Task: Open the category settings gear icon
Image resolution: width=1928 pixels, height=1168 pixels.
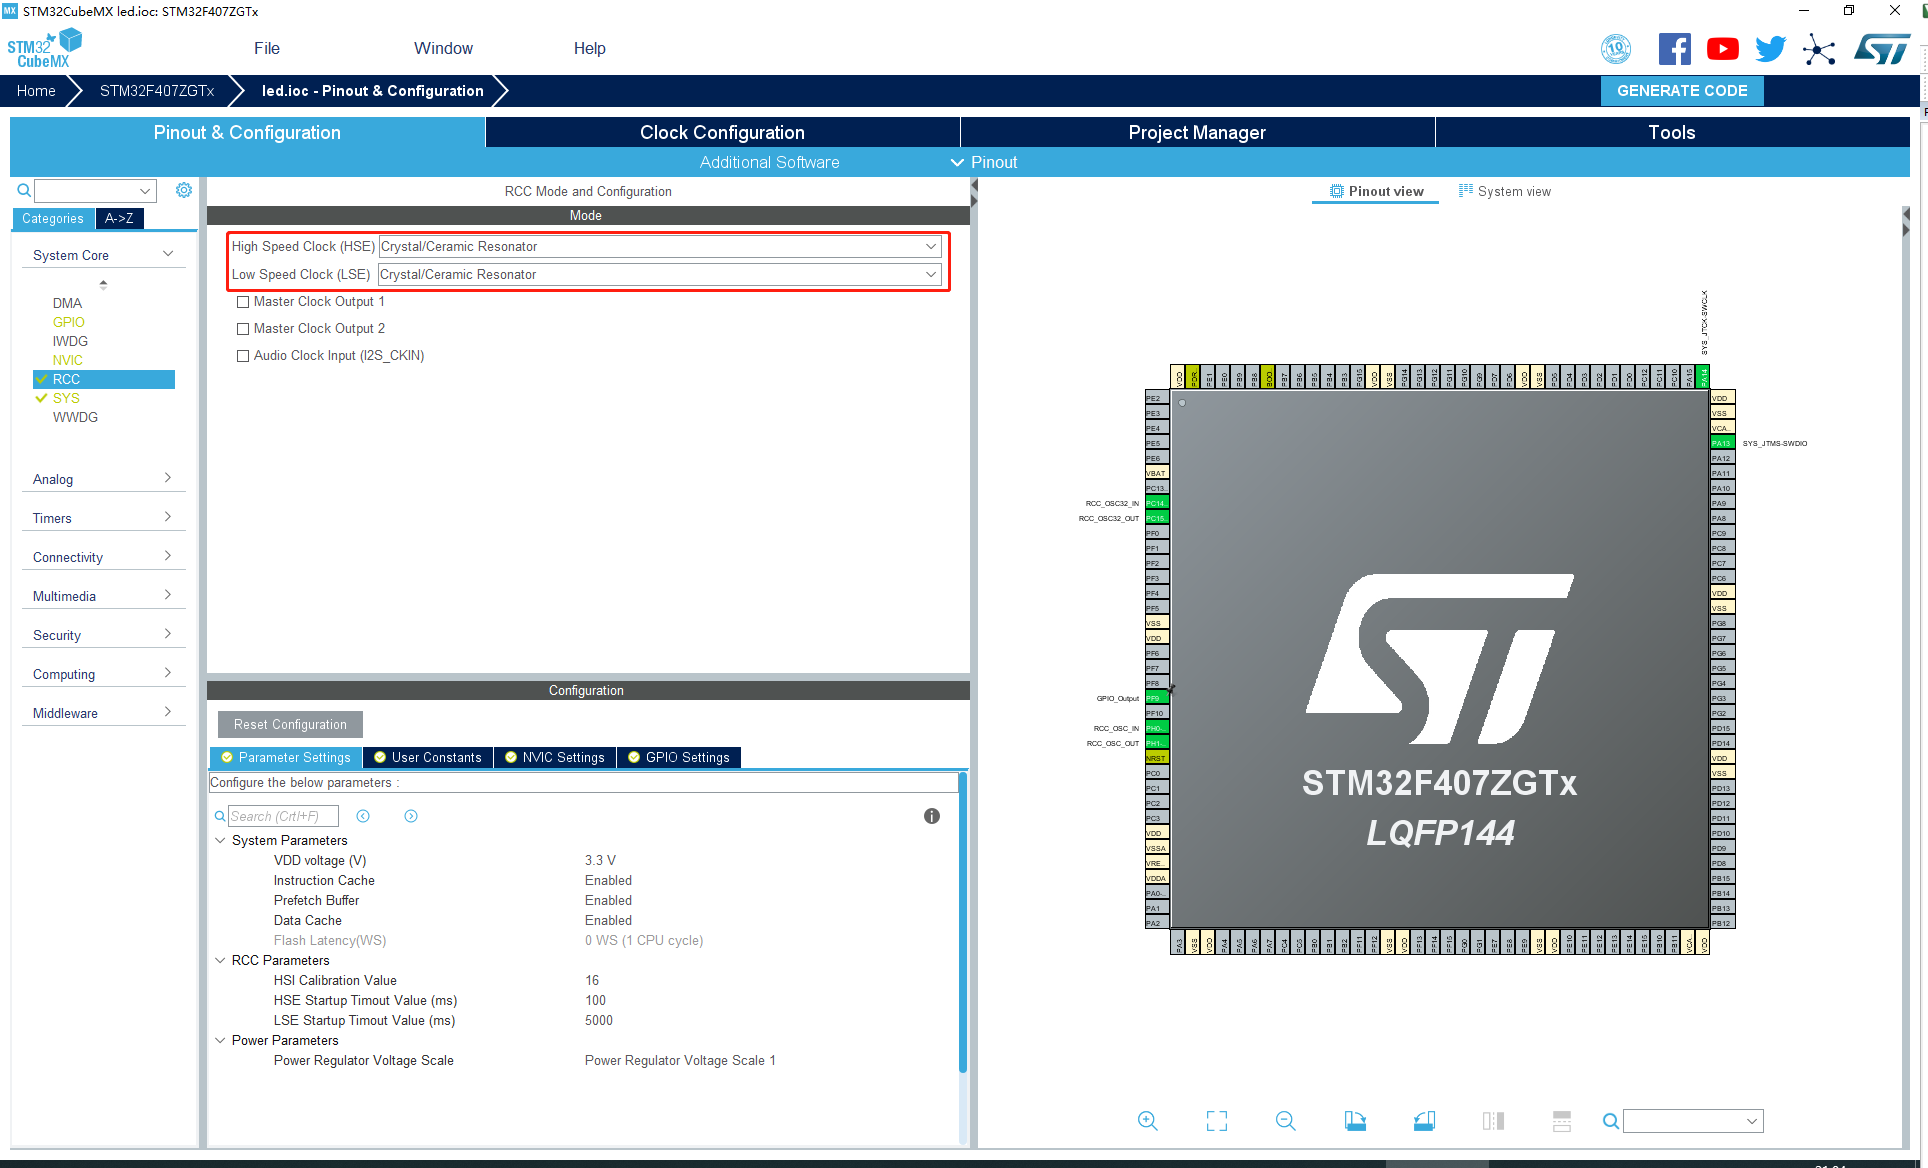Action: point(184,190)
